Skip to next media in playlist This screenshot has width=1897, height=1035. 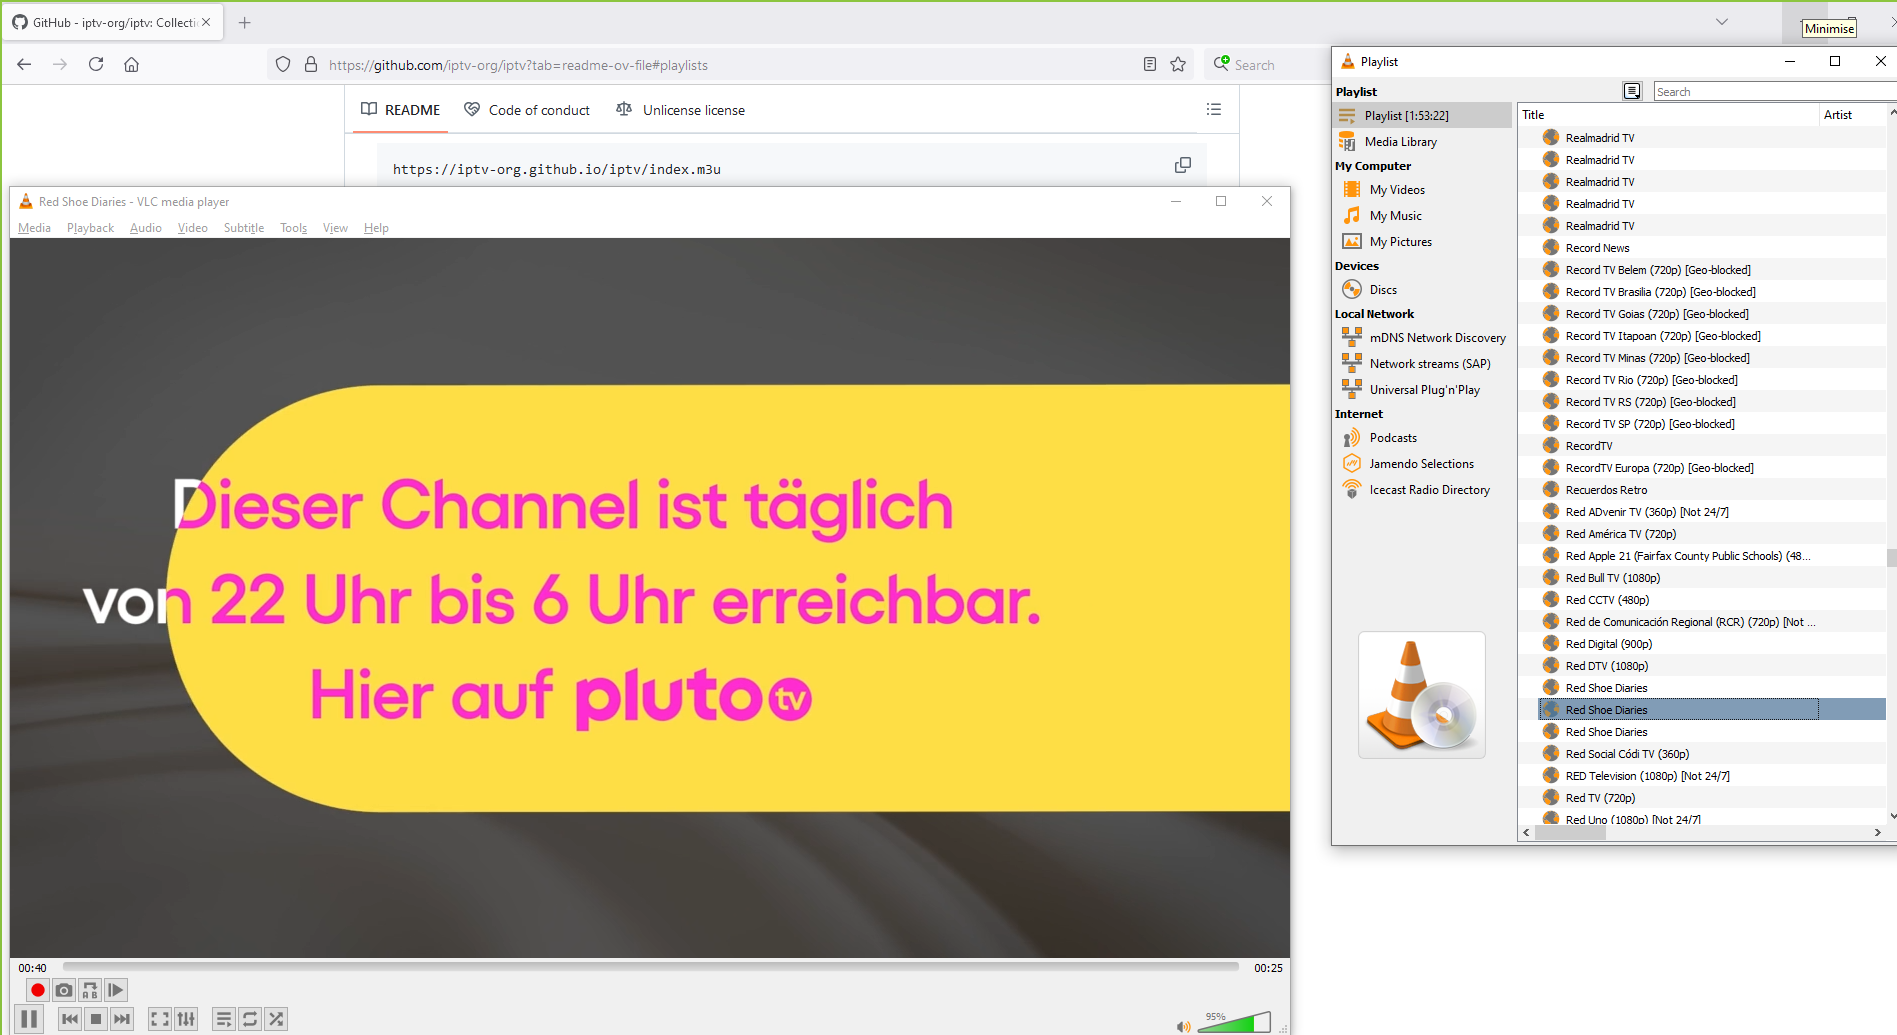click(122, 1019)
